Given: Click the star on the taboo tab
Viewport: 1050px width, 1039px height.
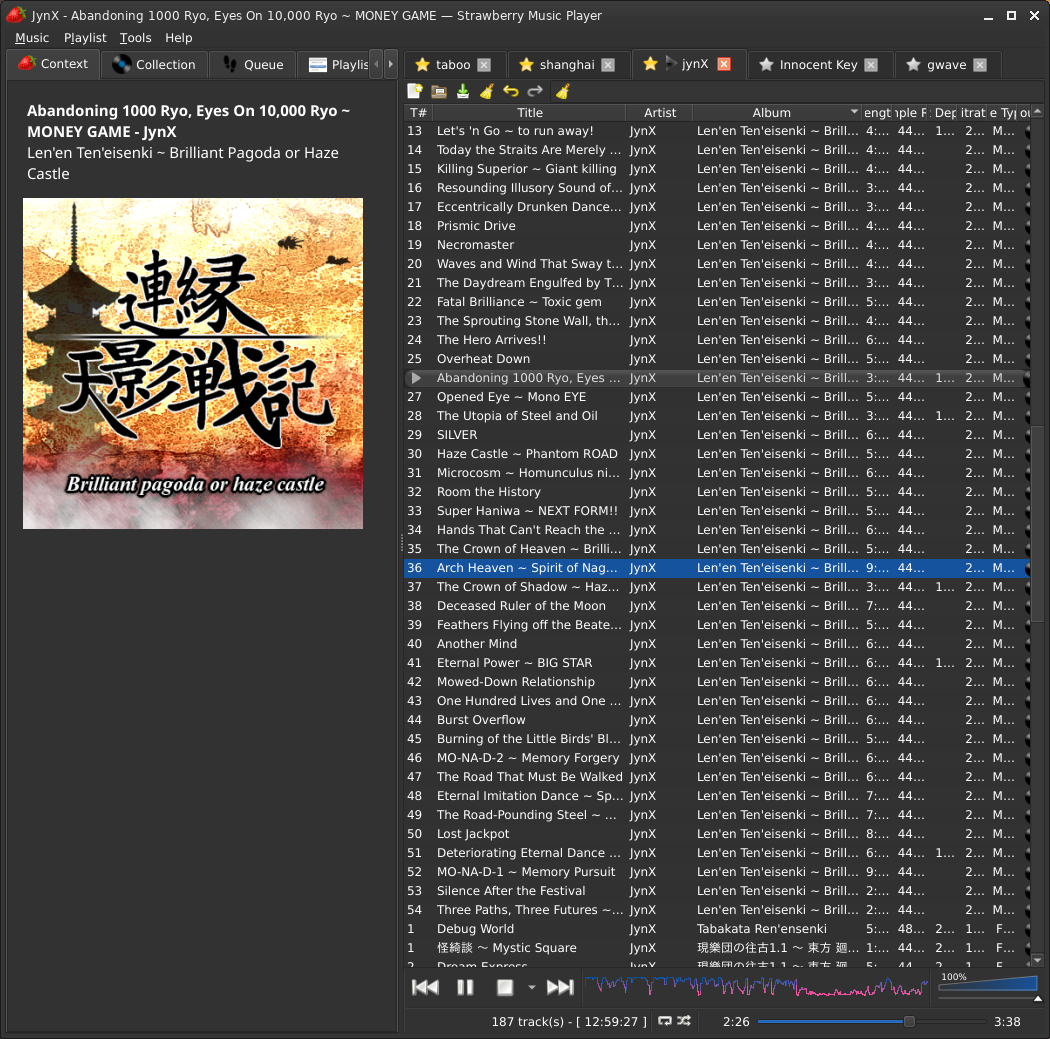Looking at the screenshot, I should (422, 65).
